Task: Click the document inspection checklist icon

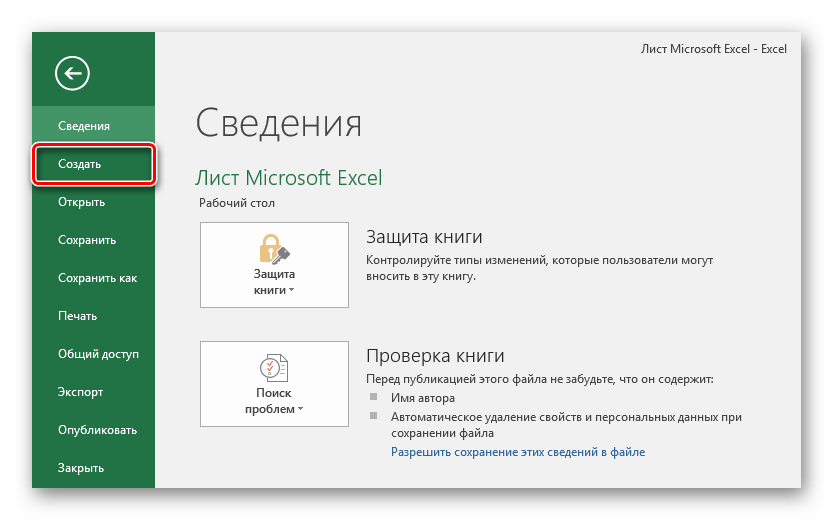Action: [274, 368]
